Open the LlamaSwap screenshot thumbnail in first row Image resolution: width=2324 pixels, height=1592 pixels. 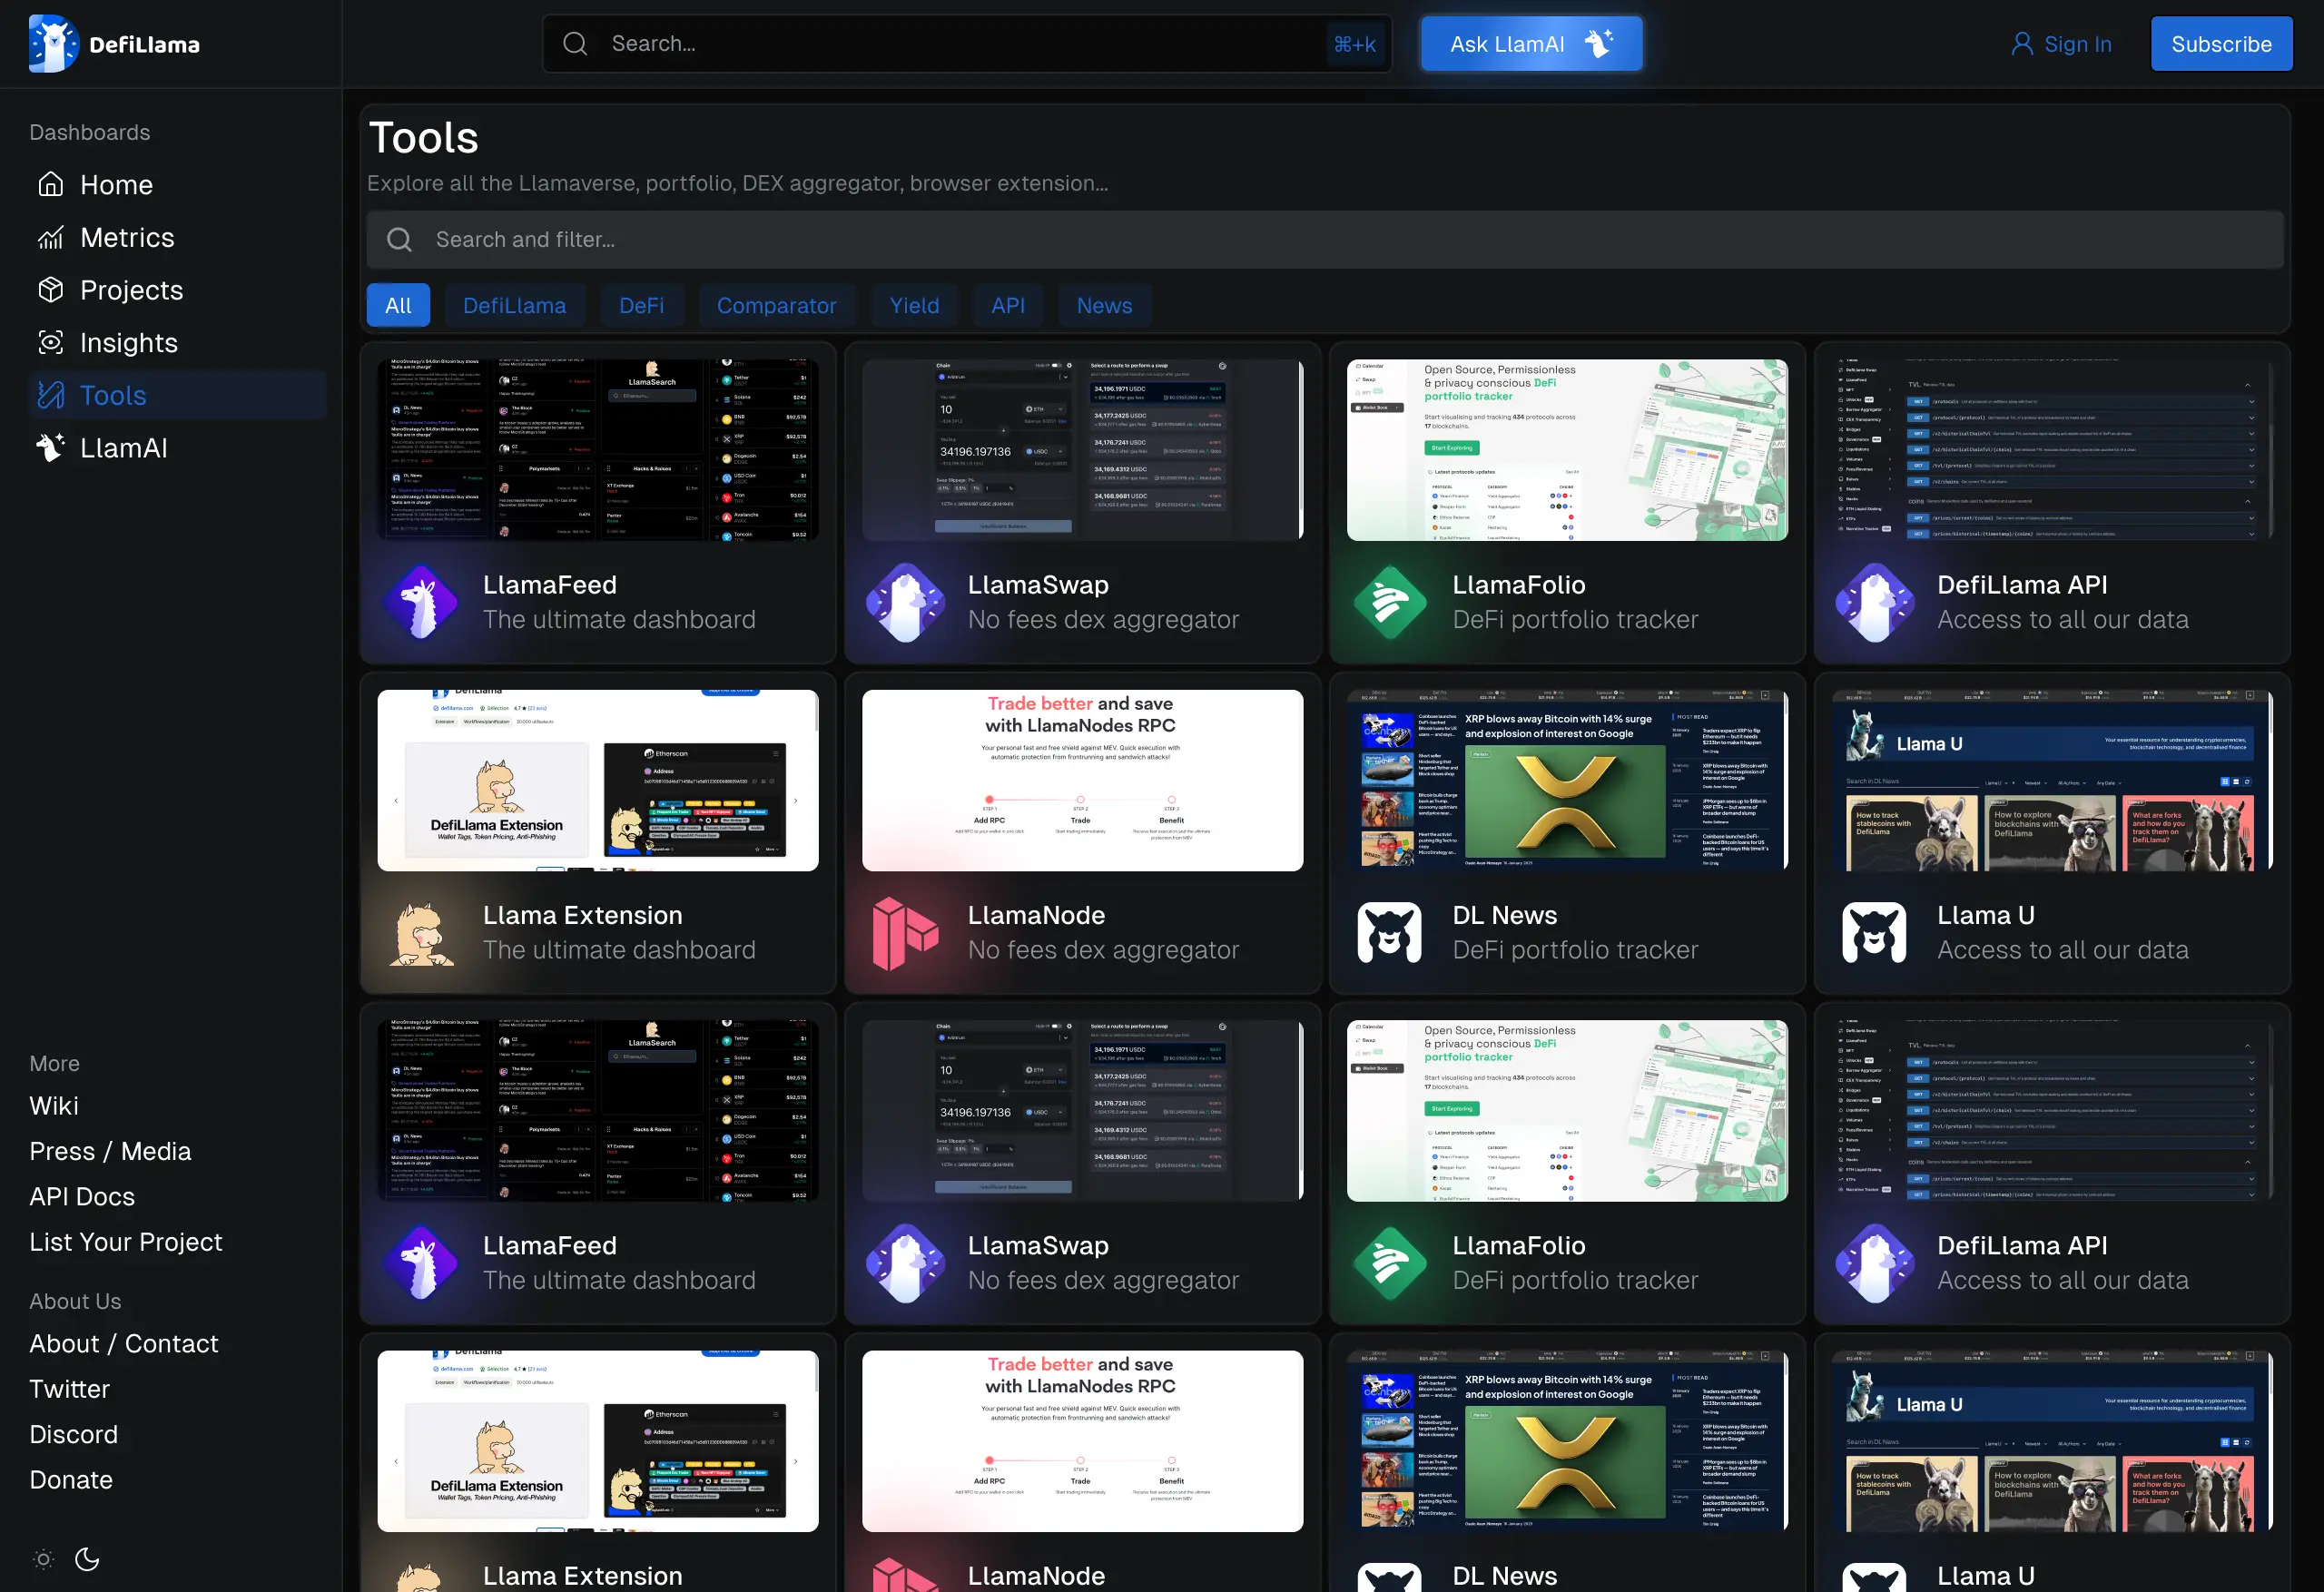click(x=1083, y=450)
